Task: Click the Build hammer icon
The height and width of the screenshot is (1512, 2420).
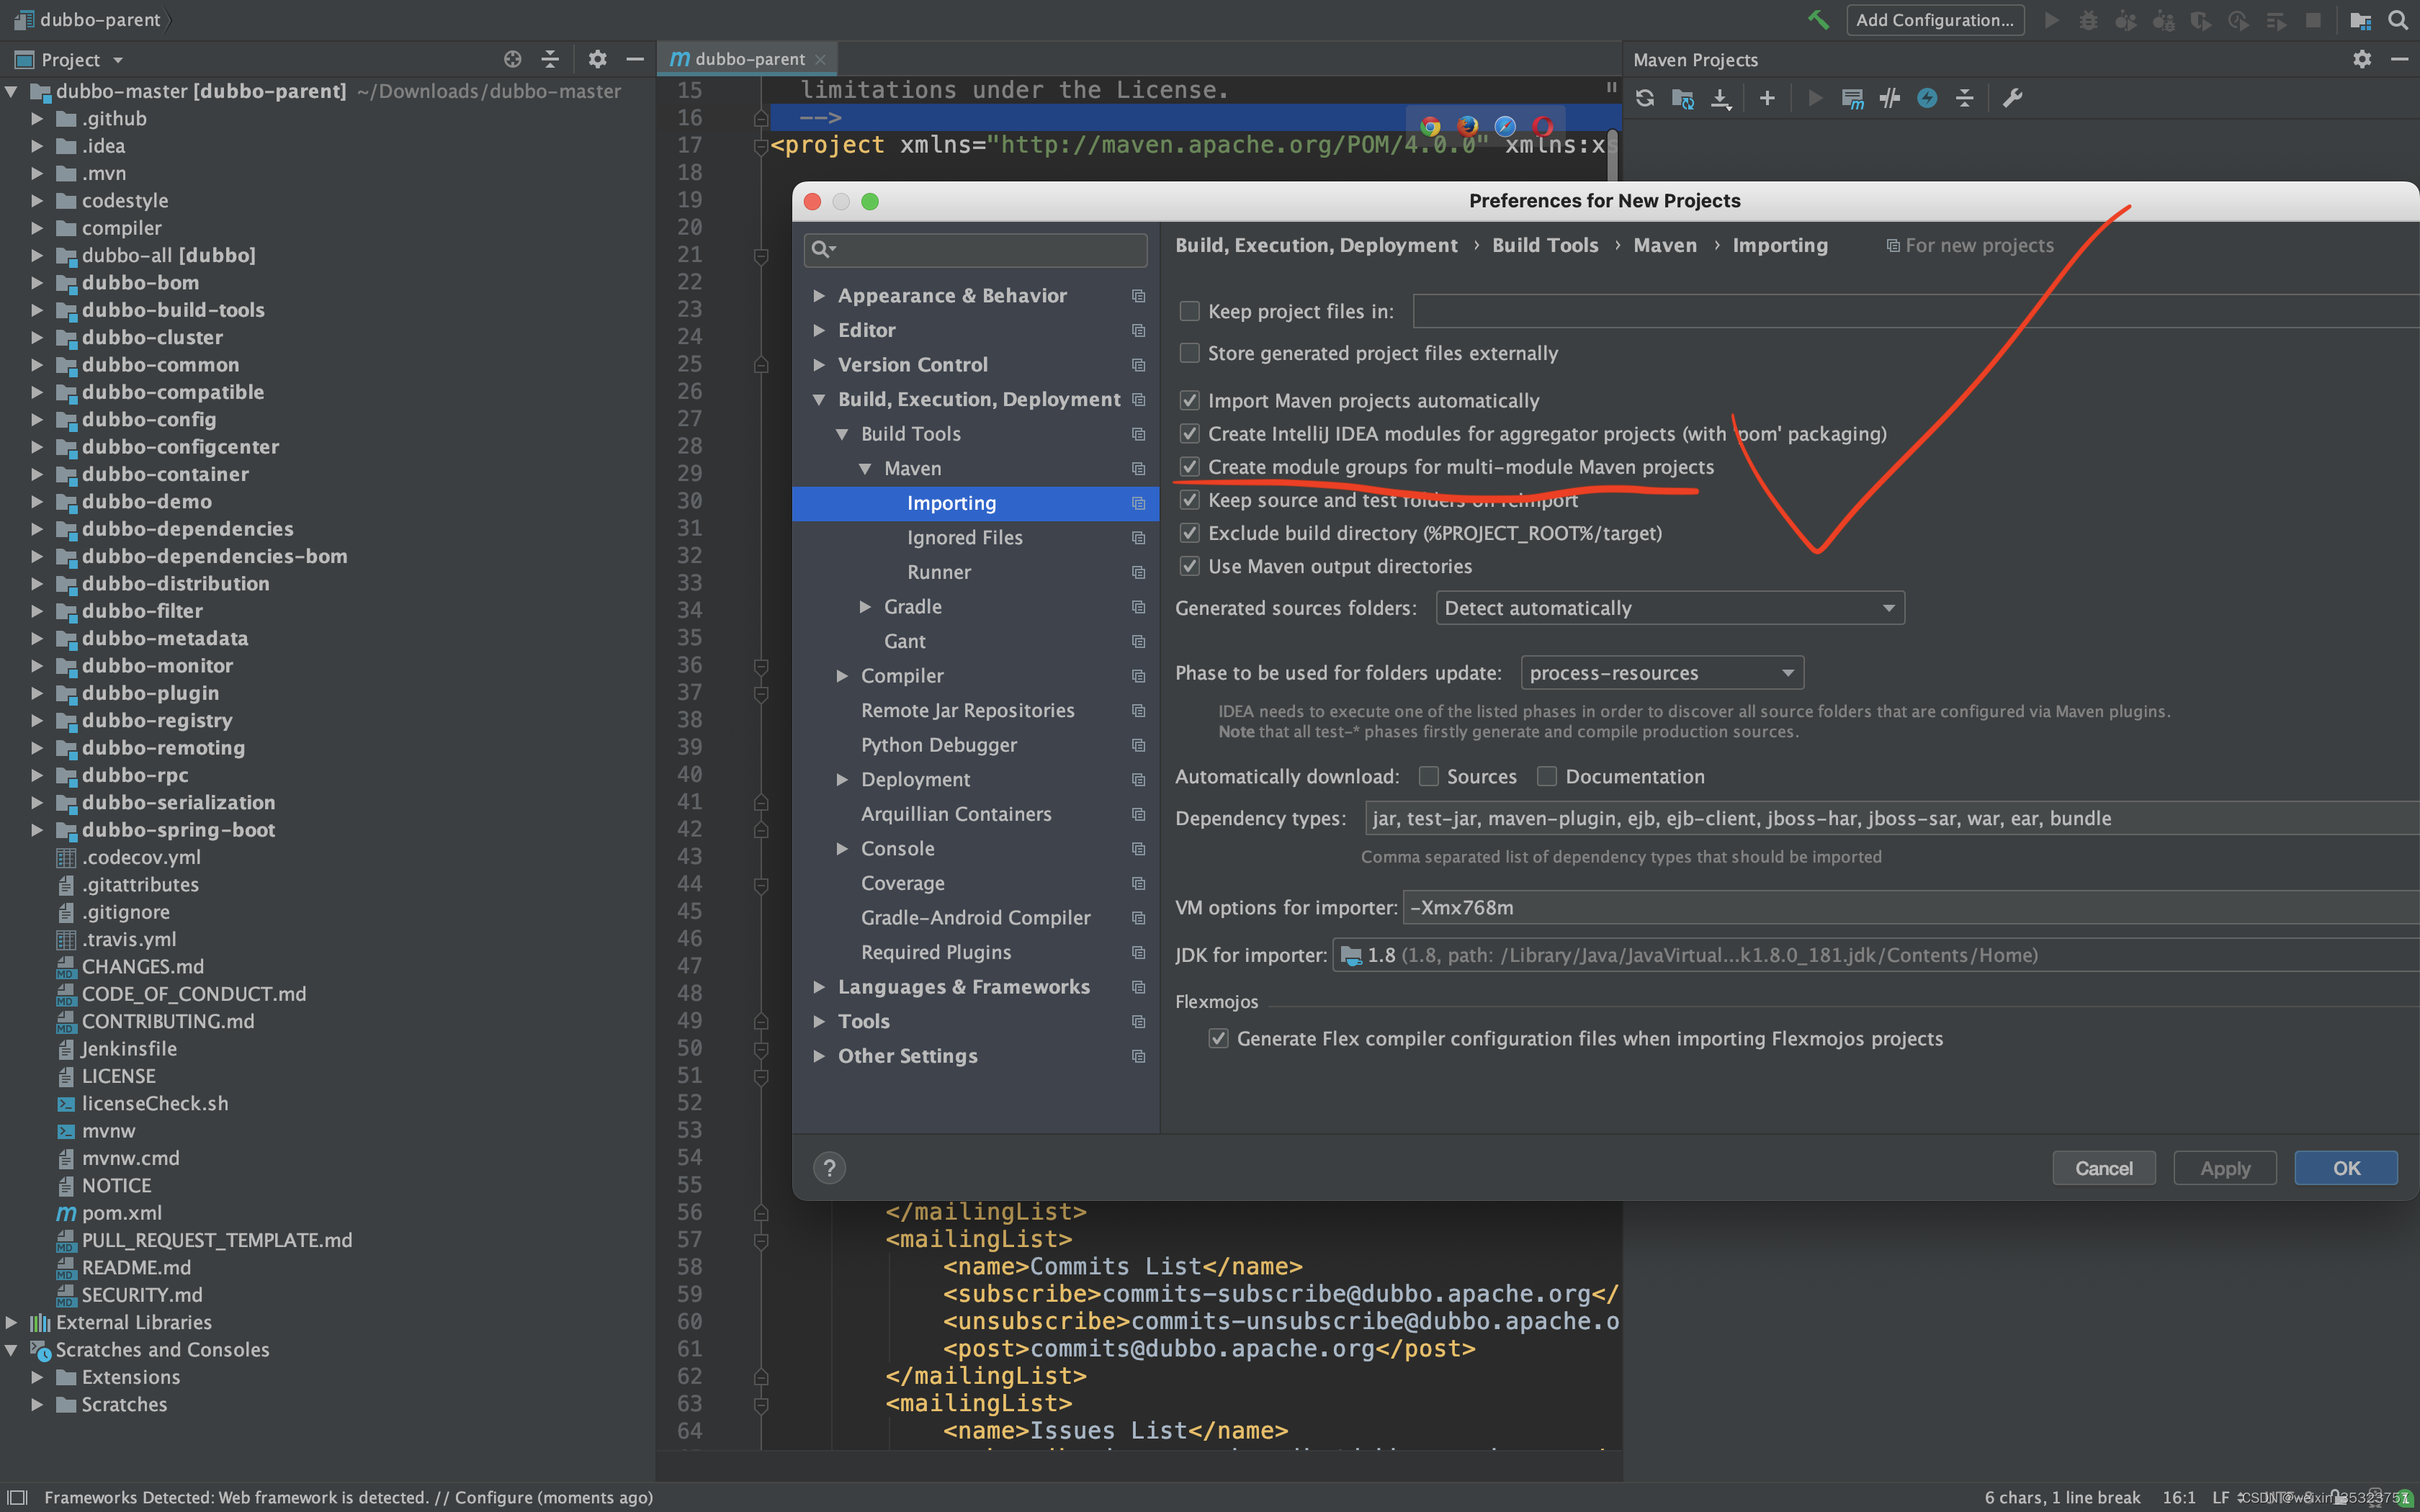Action: (1817, 20)
